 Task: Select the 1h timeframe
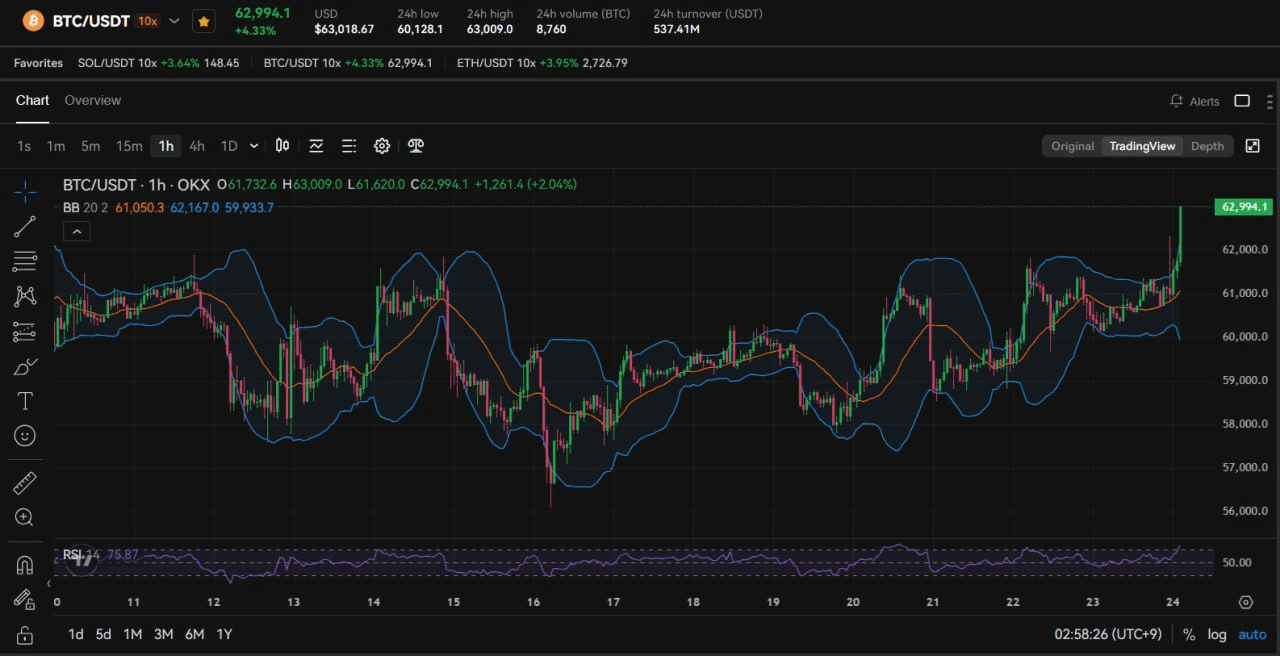(x=166, y=146)
